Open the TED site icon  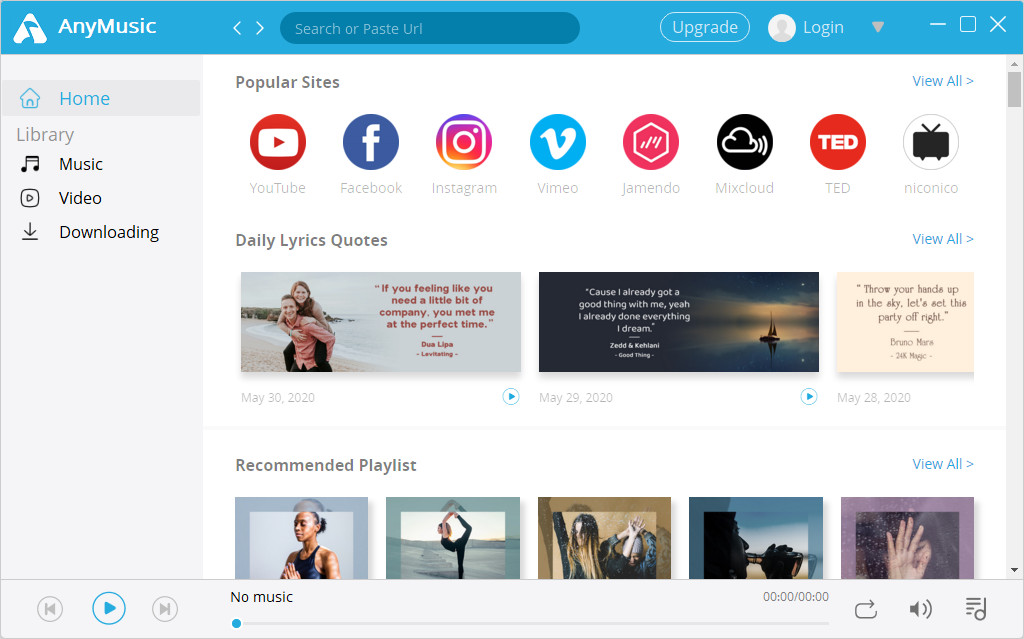coord(838,142)
